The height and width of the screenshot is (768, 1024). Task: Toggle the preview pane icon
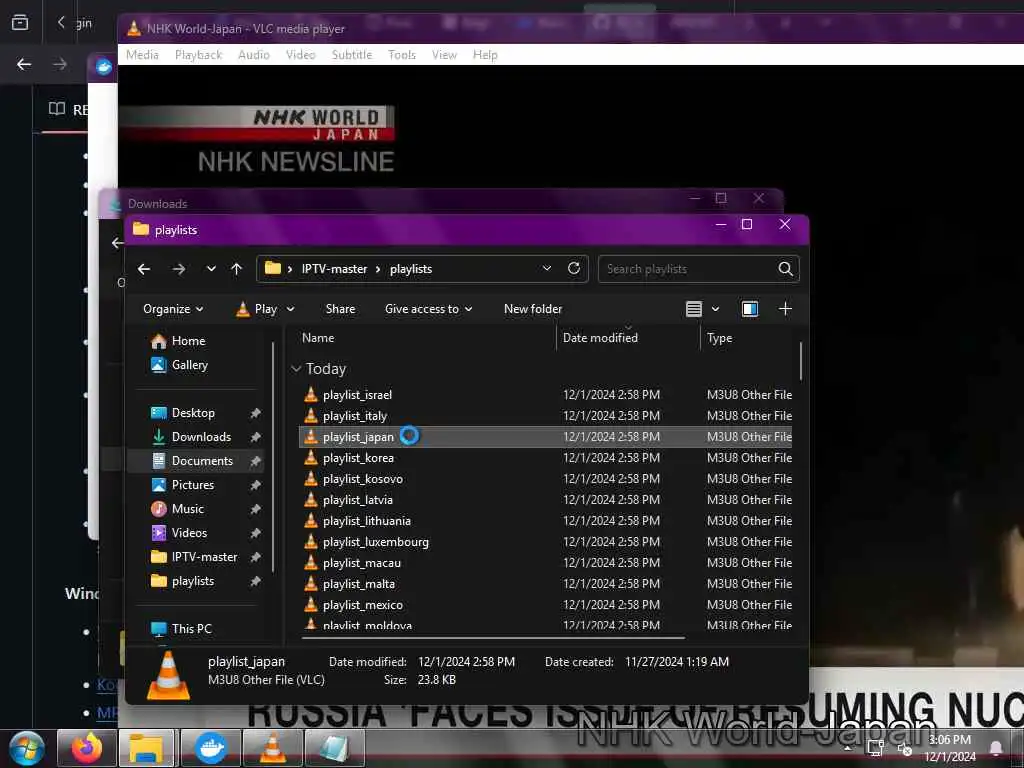point(750,309)
